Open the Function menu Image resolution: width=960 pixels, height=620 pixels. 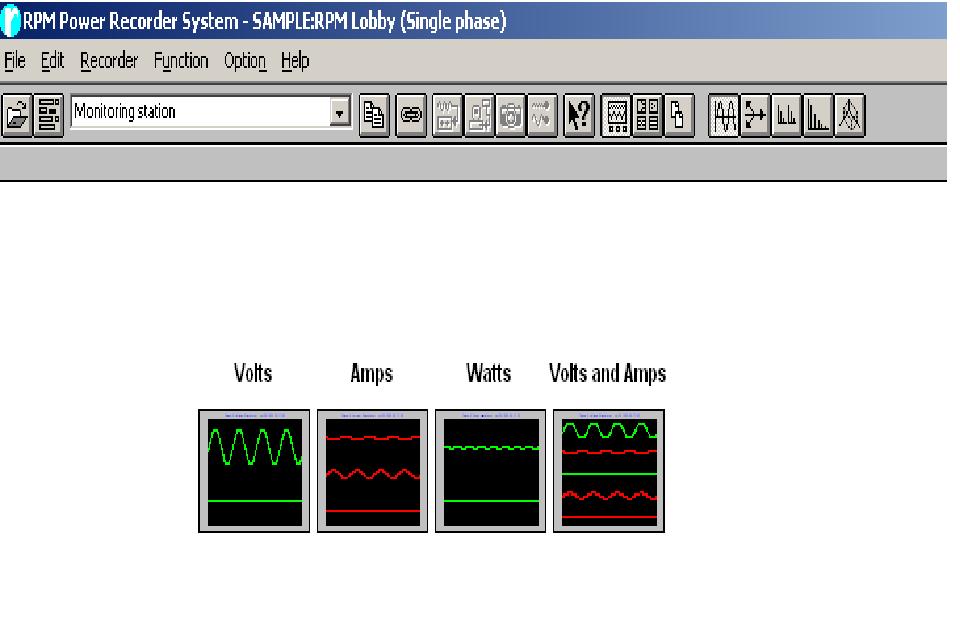pos(181,61)
